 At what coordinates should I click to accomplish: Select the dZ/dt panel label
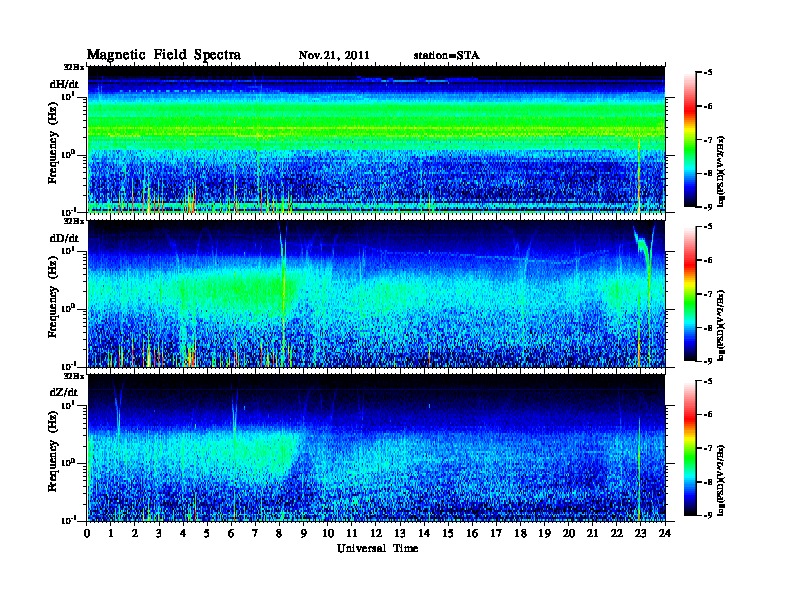[x=64, y=392]
